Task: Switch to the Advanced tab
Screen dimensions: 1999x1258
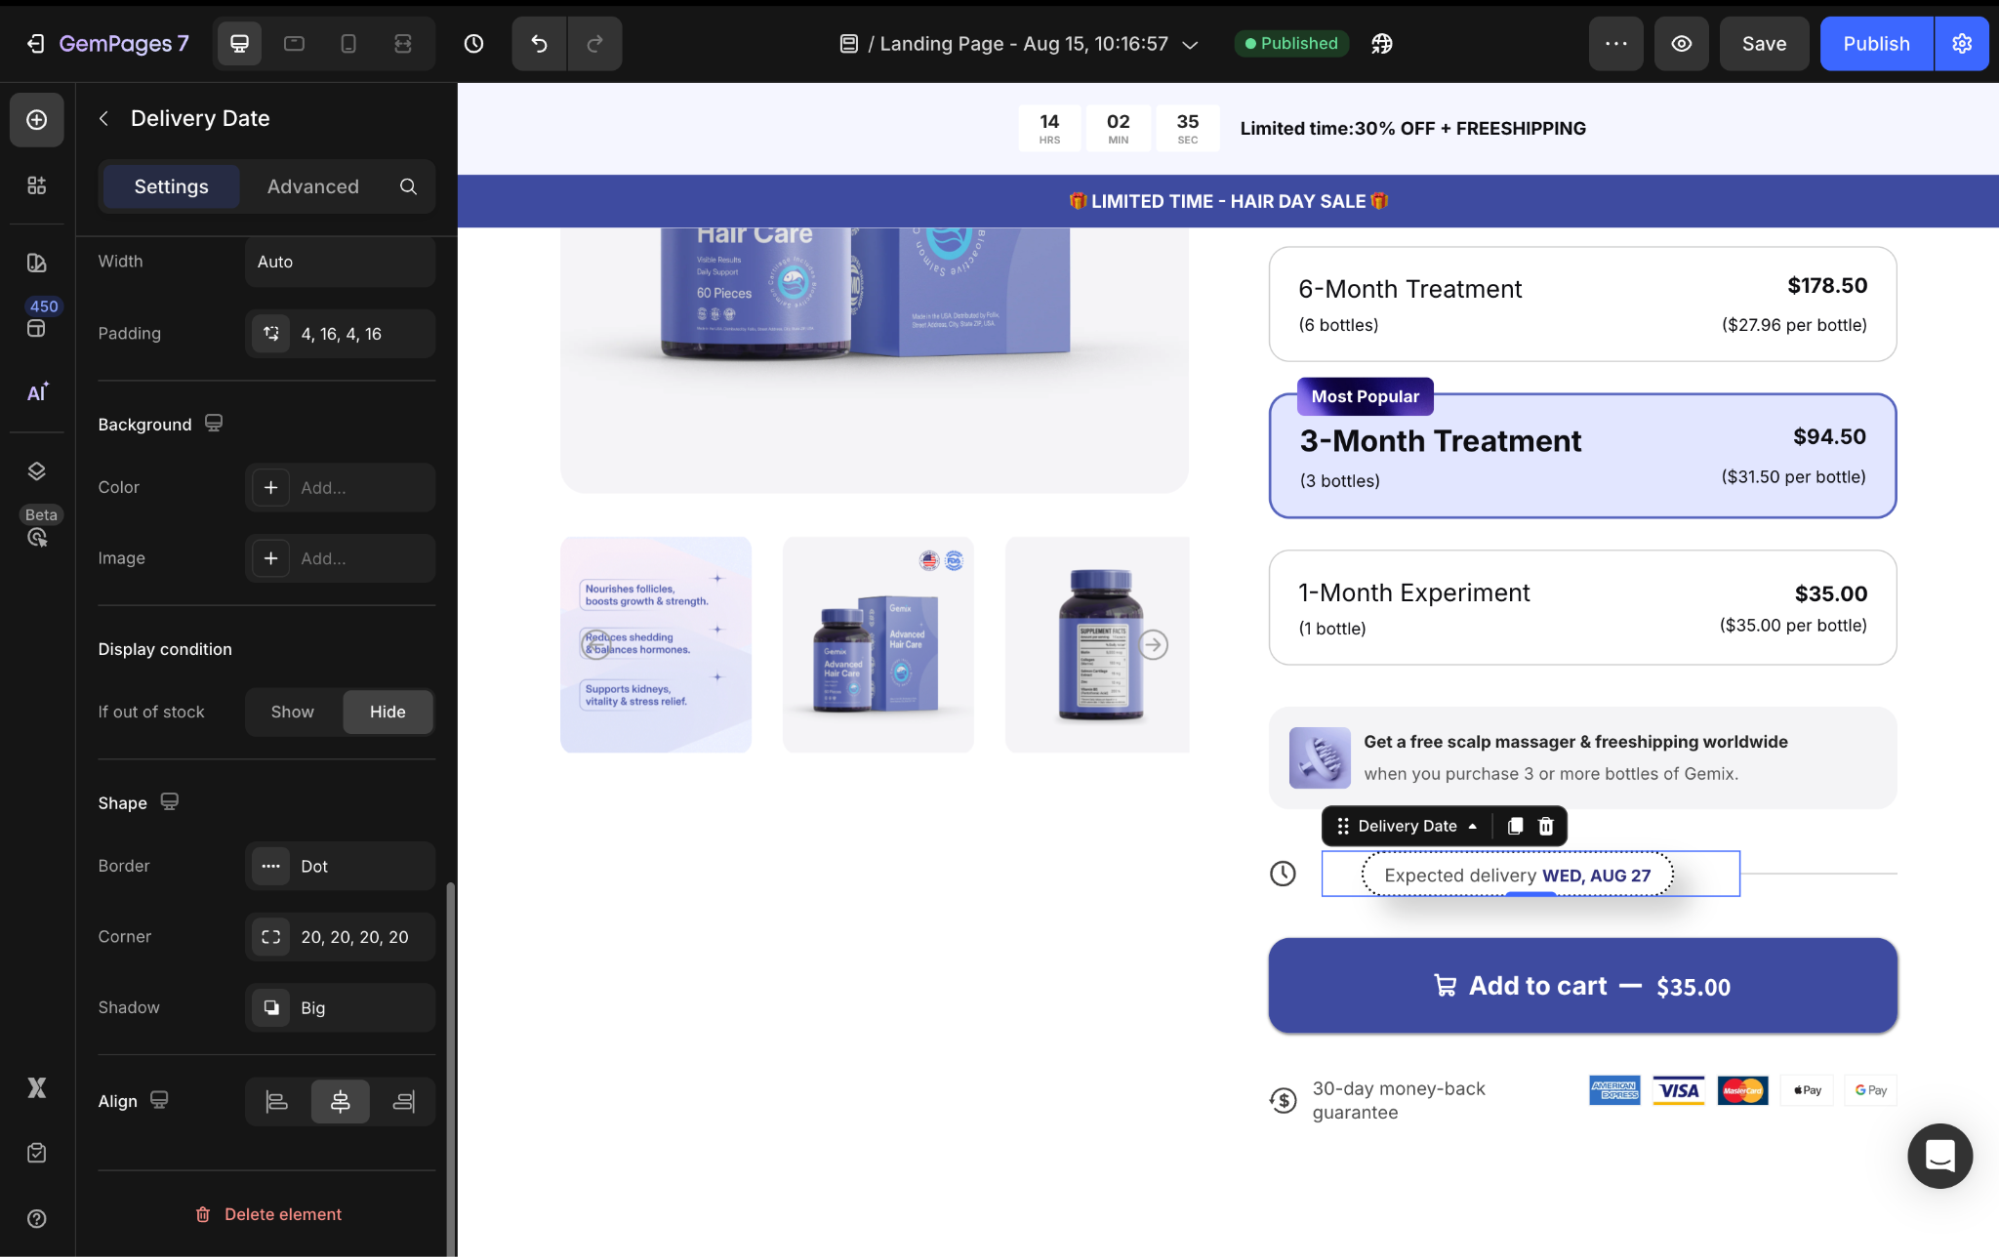Action: point(312,187)
